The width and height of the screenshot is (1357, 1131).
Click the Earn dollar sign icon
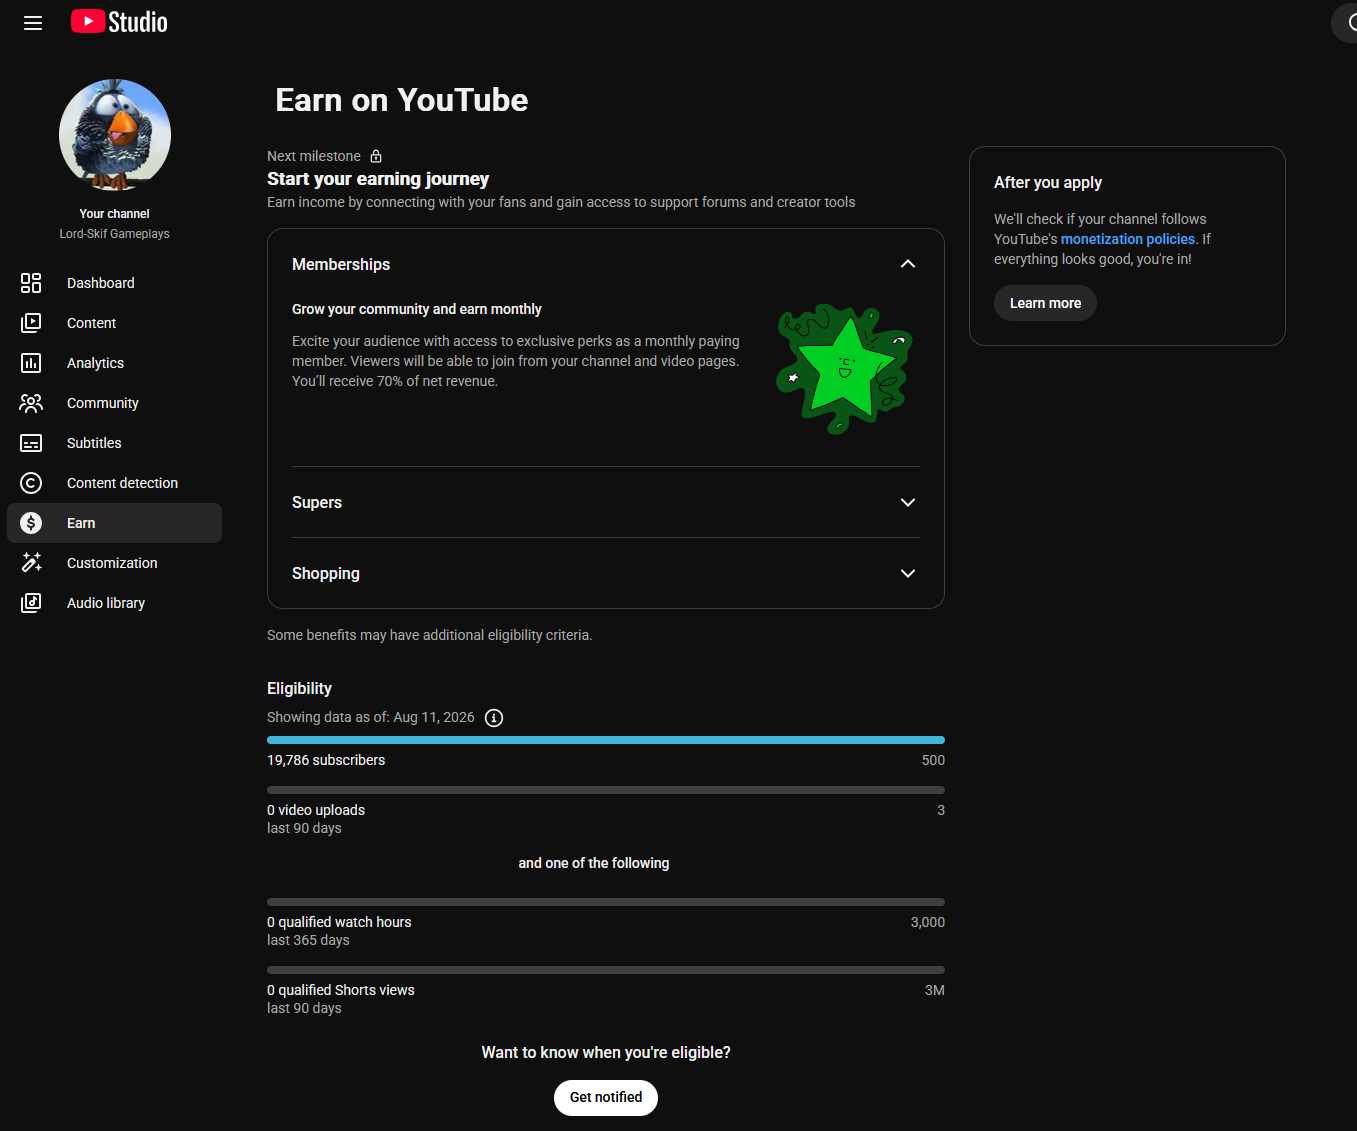click(31, 523)
